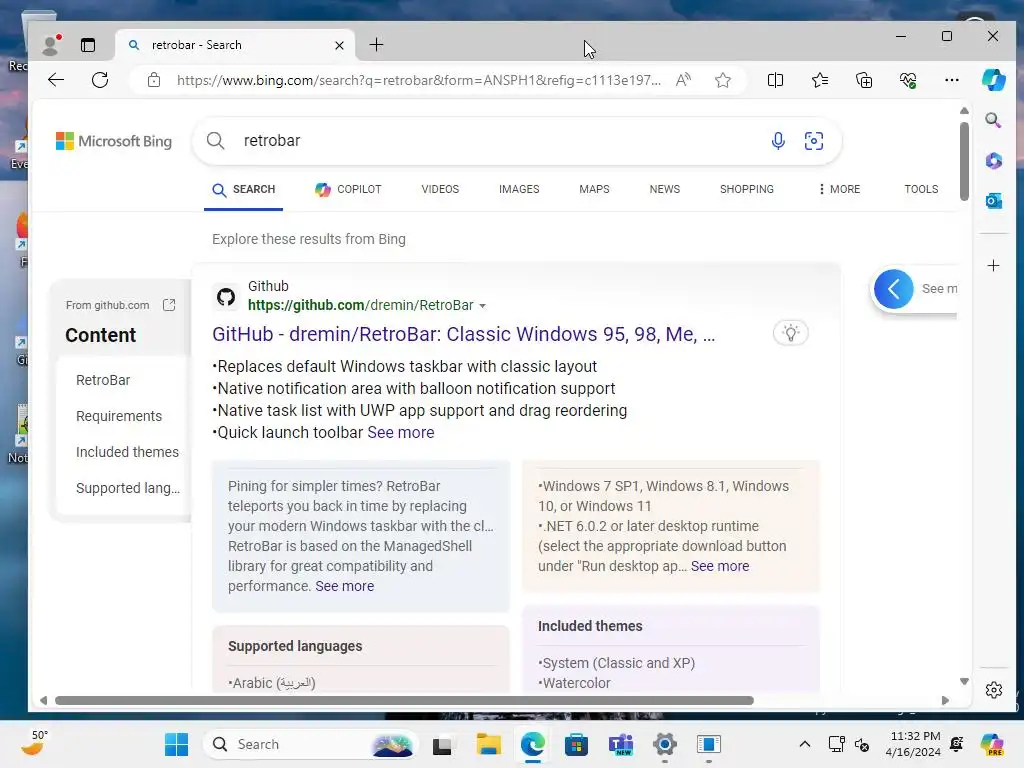Viewport: 1024px width, 768px height.
Task: Open the GitHub dremin/RetroBar result title
Action: point(464,334)
